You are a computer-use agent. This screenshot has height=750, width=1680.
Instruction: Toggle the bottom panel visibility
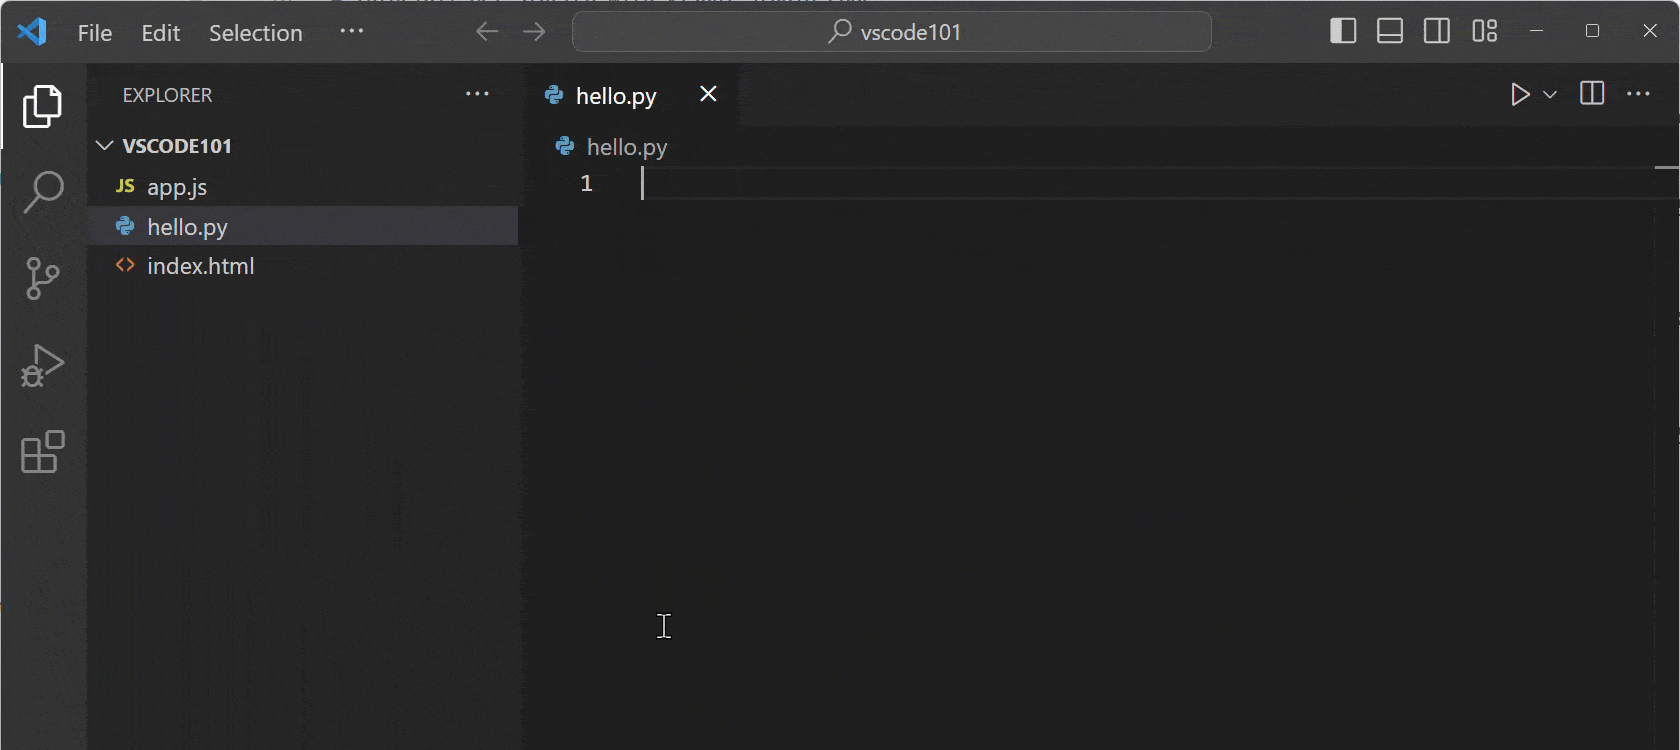pos(1390,32)
